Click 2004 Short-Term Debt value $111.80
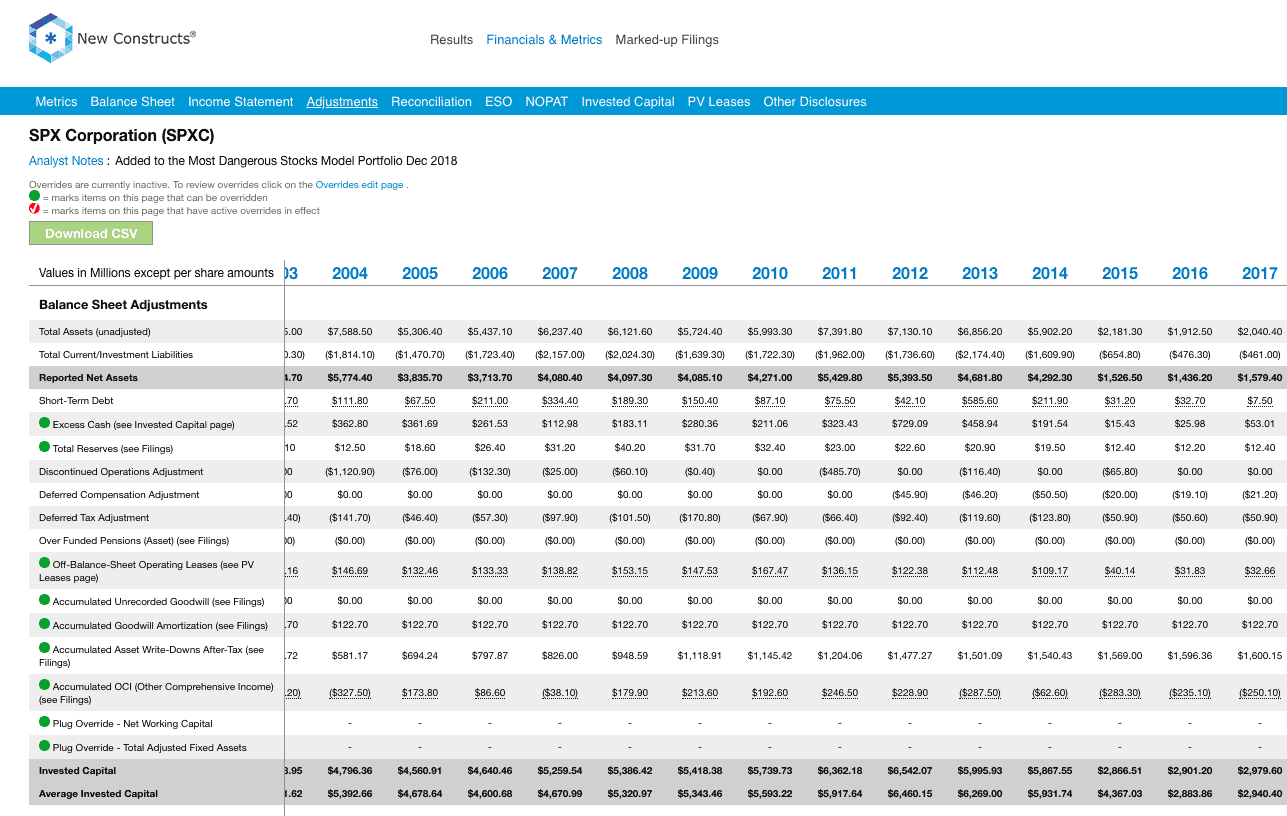The height and width of the screenshot is (816, 1287). [x=350, y=401]
